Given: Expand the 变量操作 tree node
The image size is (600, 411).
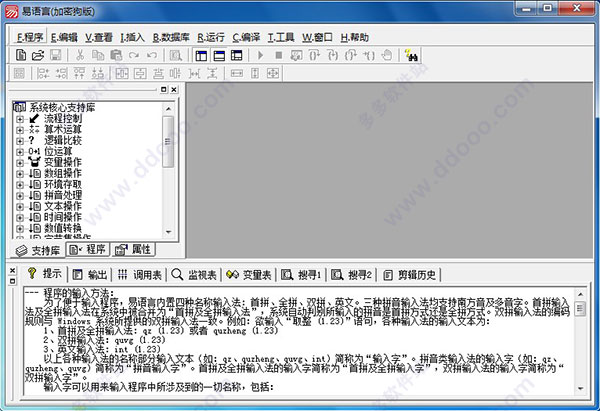Looking at the screenshot, I should coord(20,163).
